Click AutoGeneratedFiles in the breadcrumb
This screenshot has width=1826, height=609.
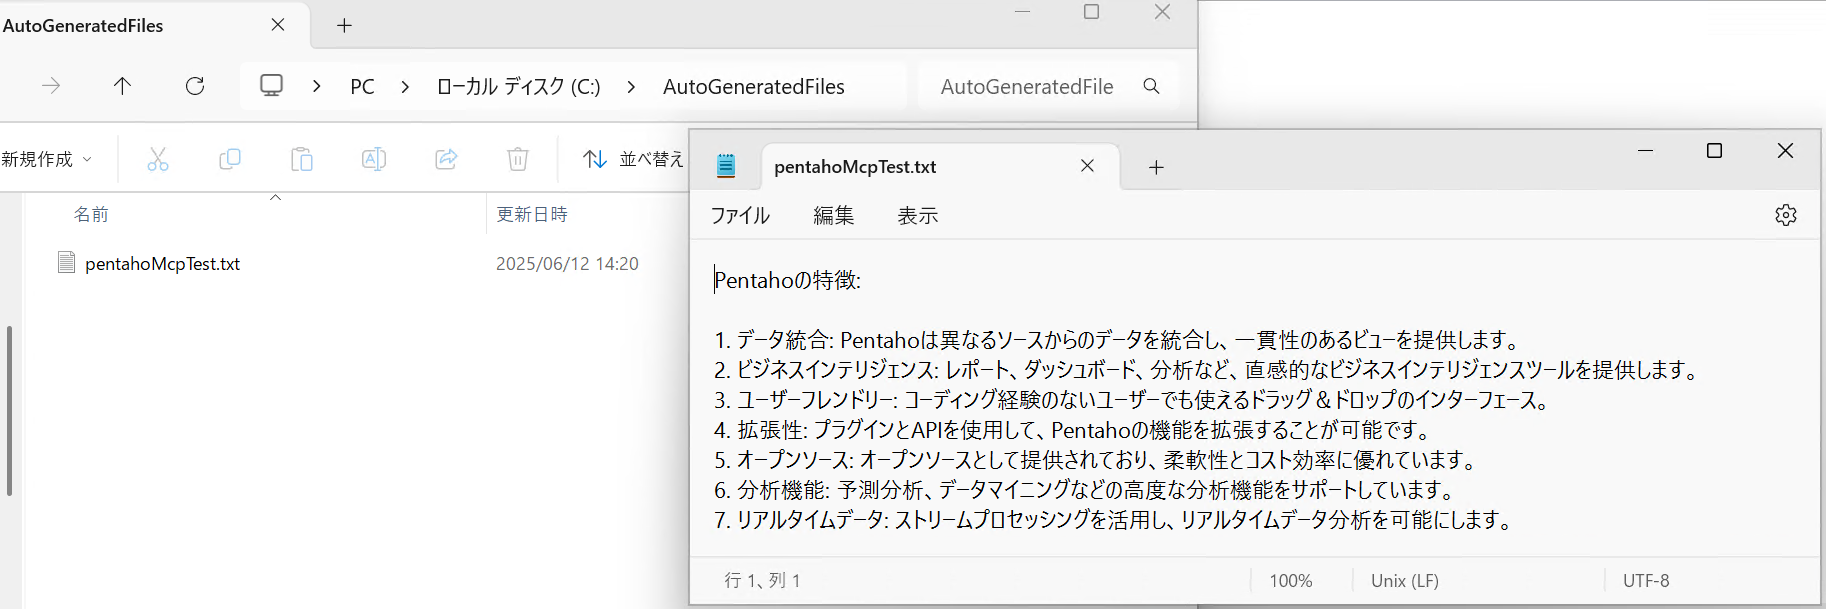point(753,87)
